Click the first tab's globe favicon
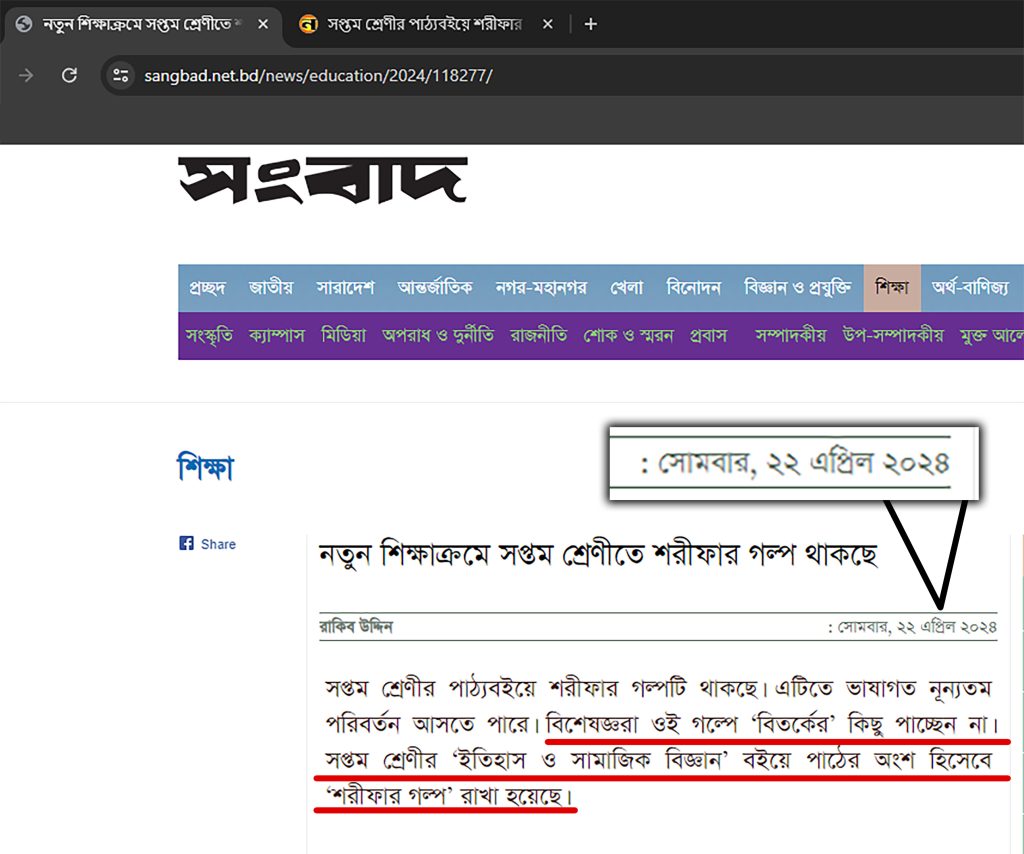The width and height of the screenshot is (1024, 854). click(24, 24)
